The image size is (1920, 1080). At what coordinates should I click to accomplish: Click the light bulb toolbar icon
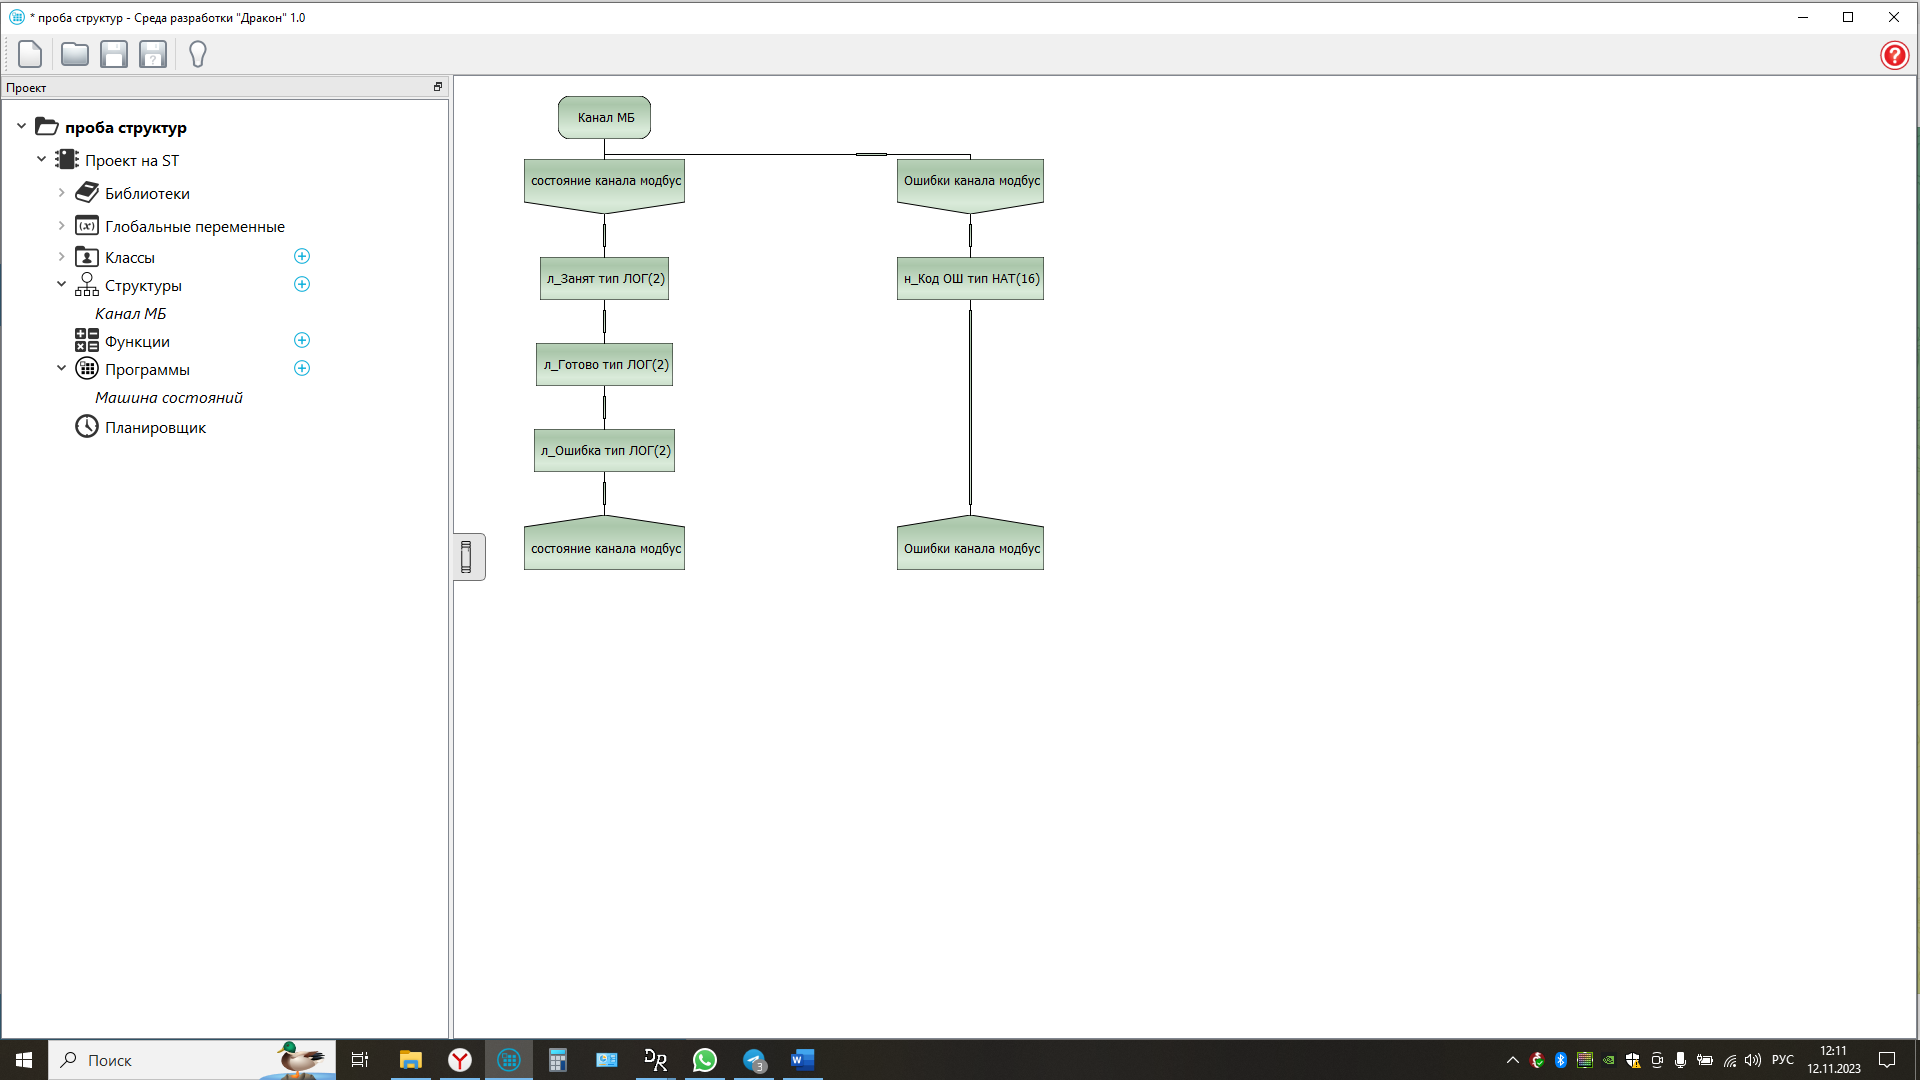tap(197, 54)
